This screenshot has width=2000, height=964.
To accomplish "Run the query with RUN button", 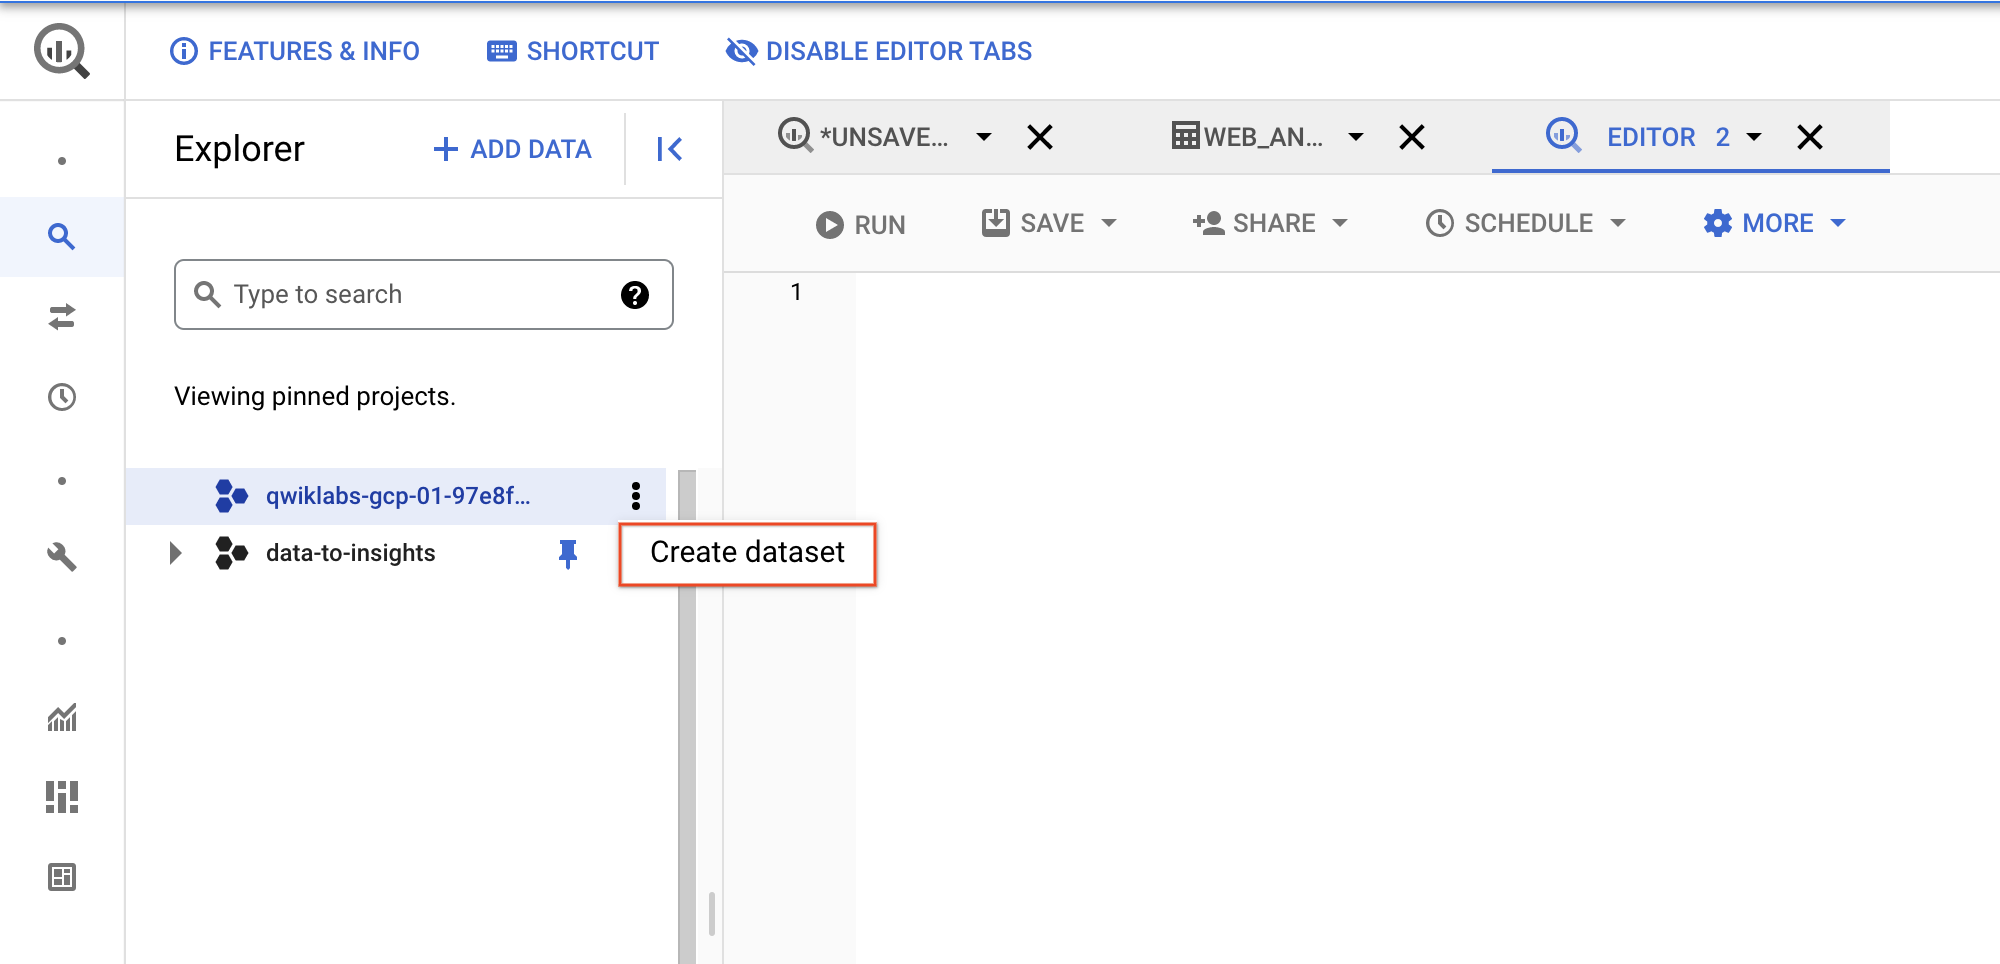I will pyautogui.click(x=861, y=225).
